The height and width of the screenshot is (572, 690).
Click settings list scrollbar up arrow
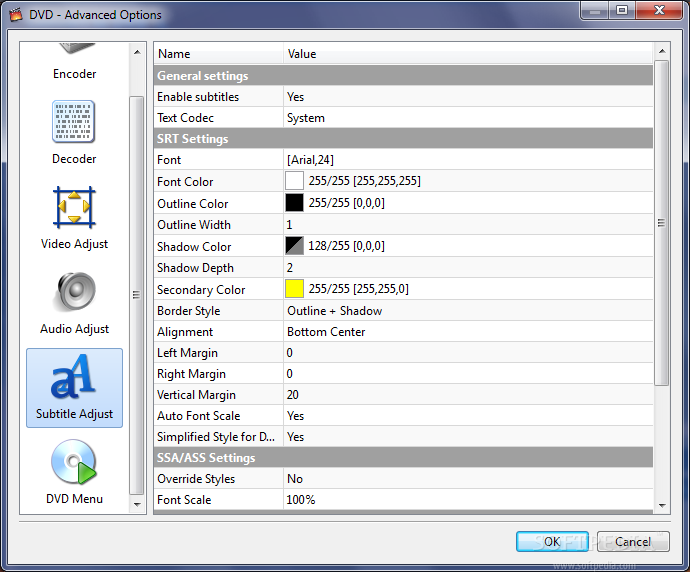point(662,51)
